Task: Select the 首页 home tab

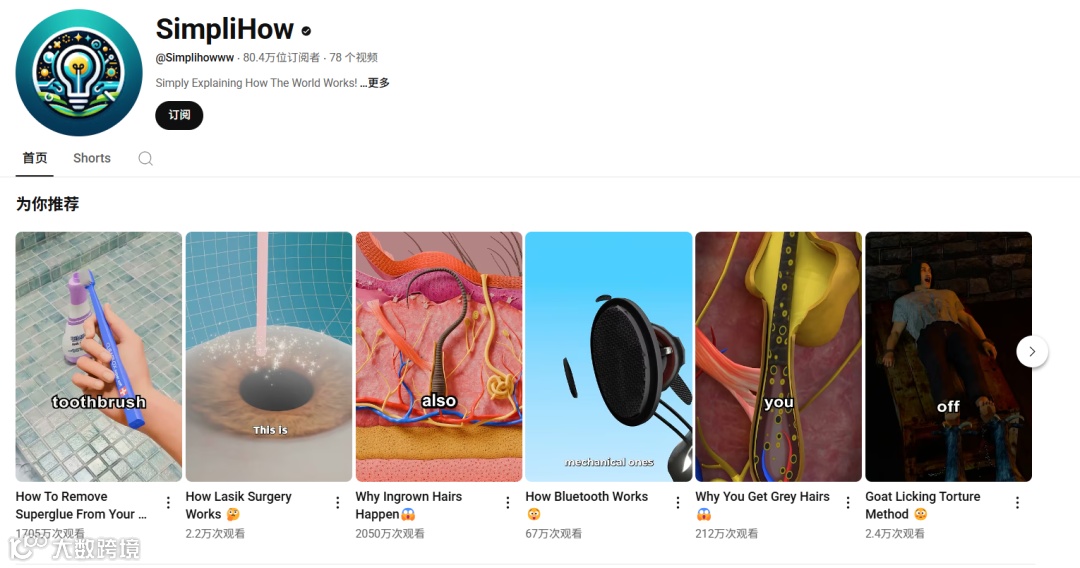Action: coord(34,158)
